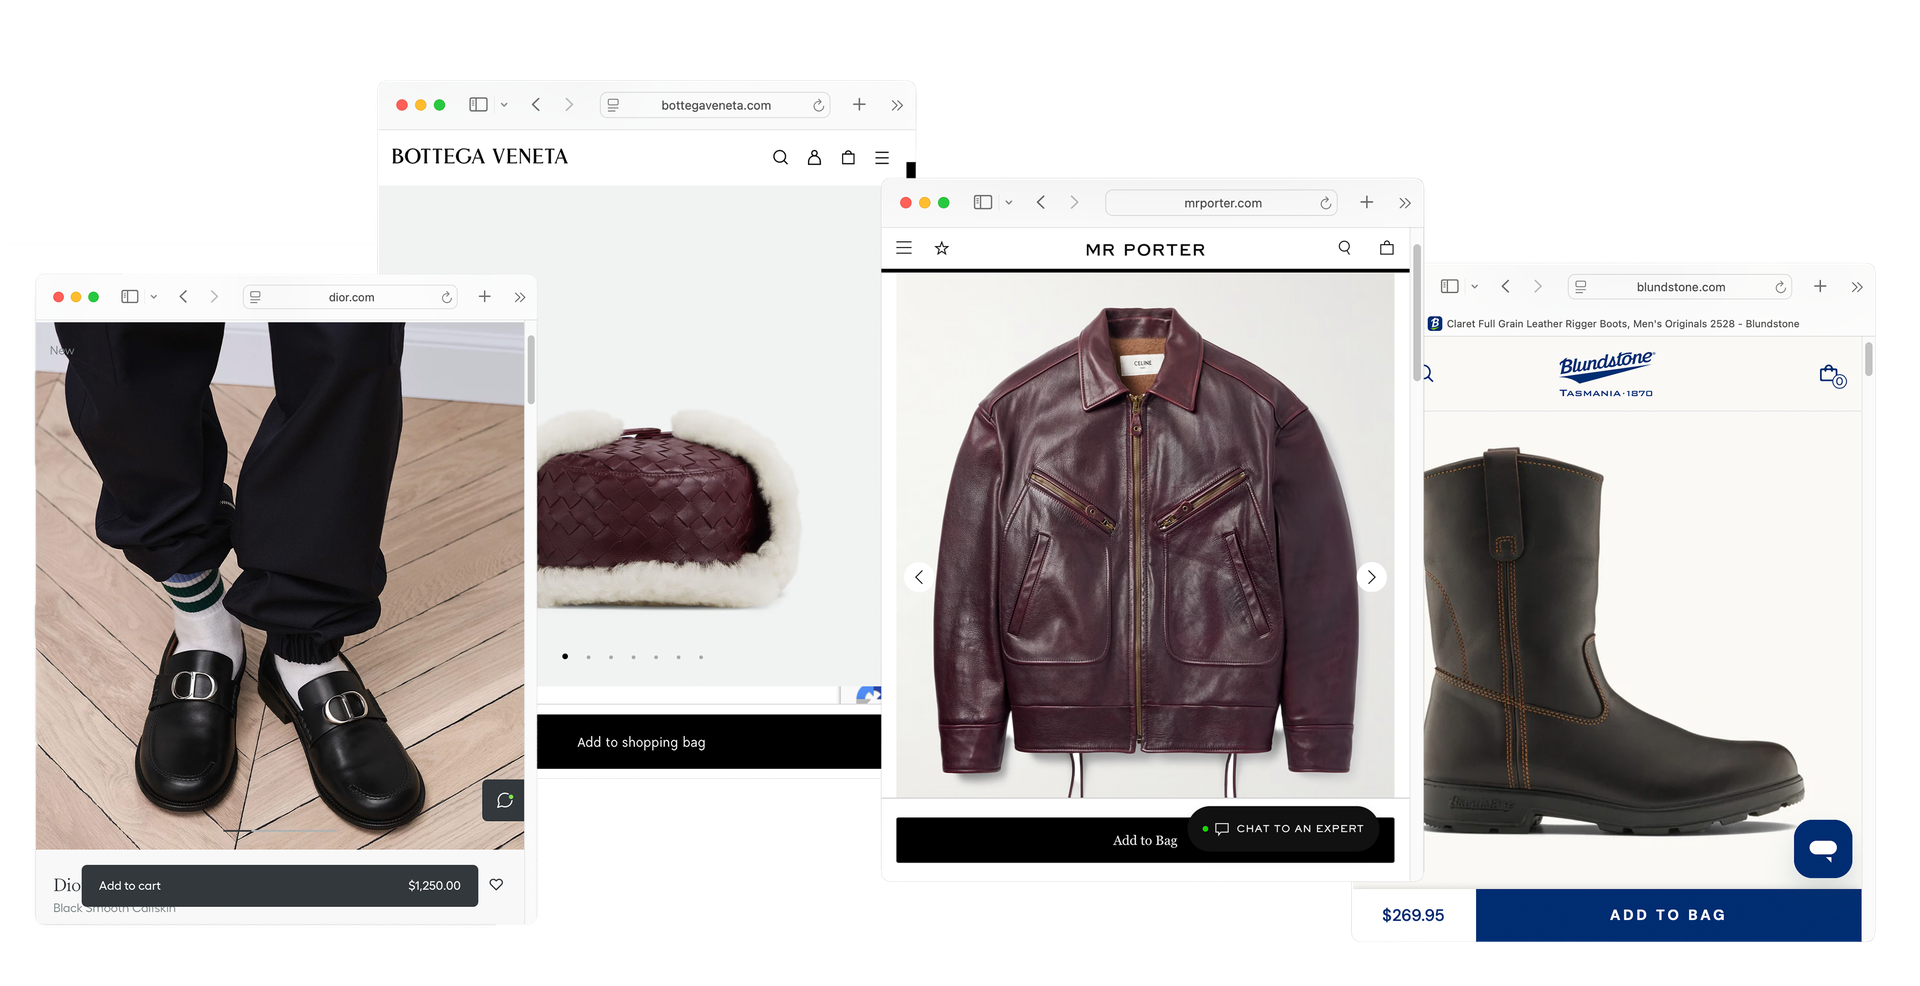Open the Dior chat bubble icon
This screenshot has height=986, width=1920.
[x=504, y=800]
